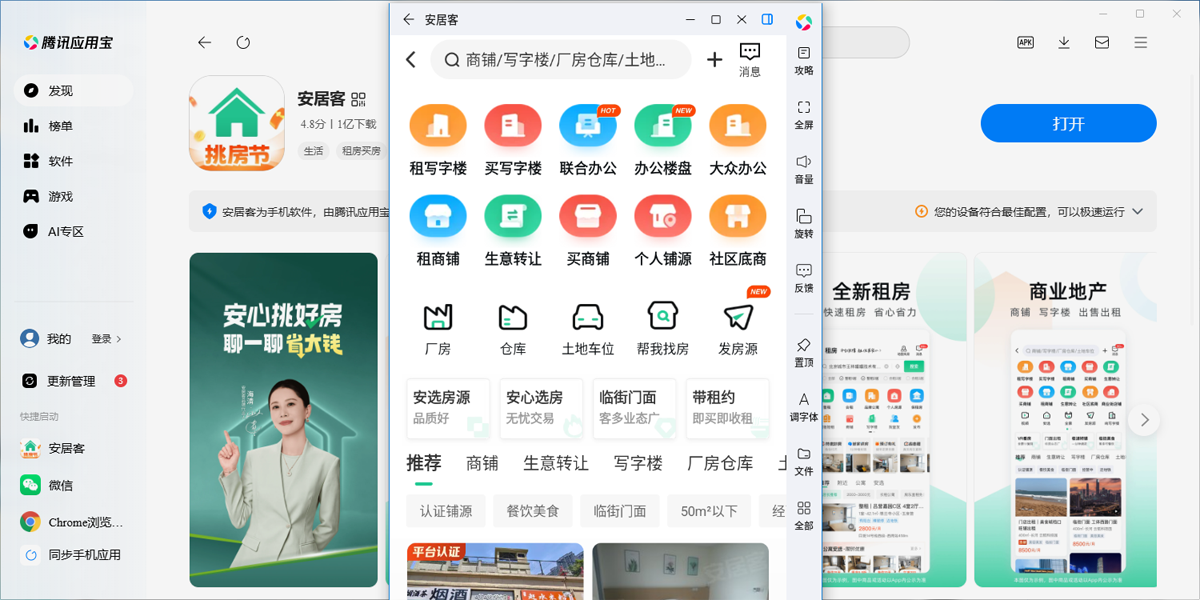This screenshot has height=600, width=1200.
Task: Switch to 推荐 tab
Action: (424, 463)
